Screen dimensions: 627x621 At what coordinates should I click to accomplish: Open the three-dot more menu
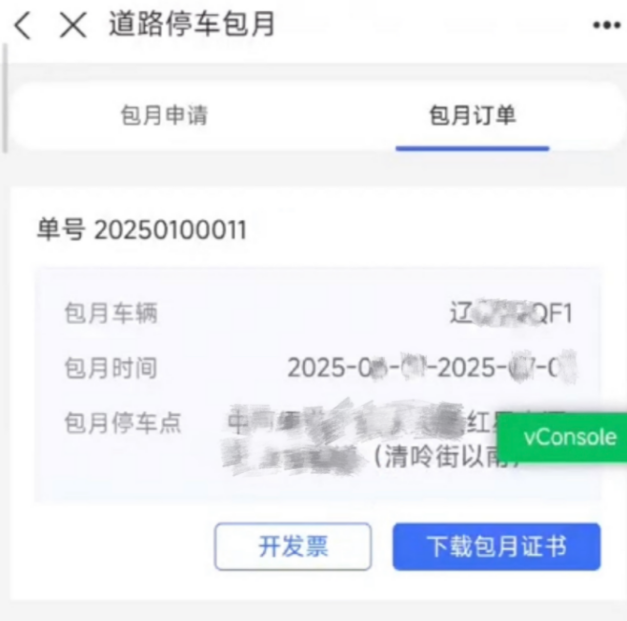pos(607,25)
